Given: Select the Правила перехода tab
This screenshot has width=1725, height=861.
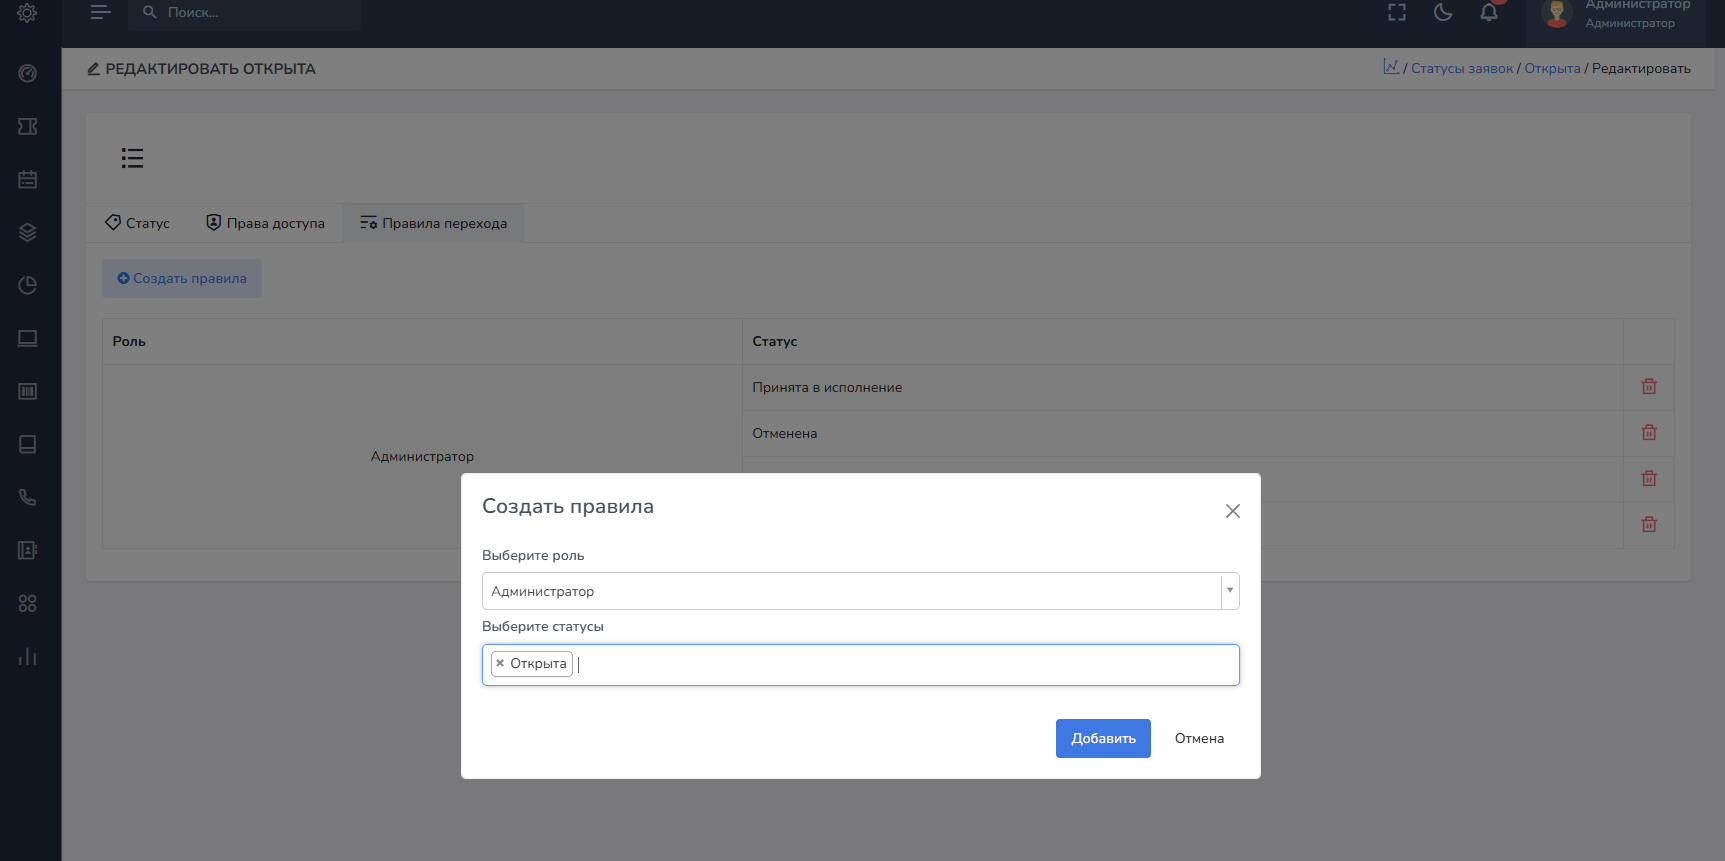Looking at the screenshot, I should (x=433, y=223).
